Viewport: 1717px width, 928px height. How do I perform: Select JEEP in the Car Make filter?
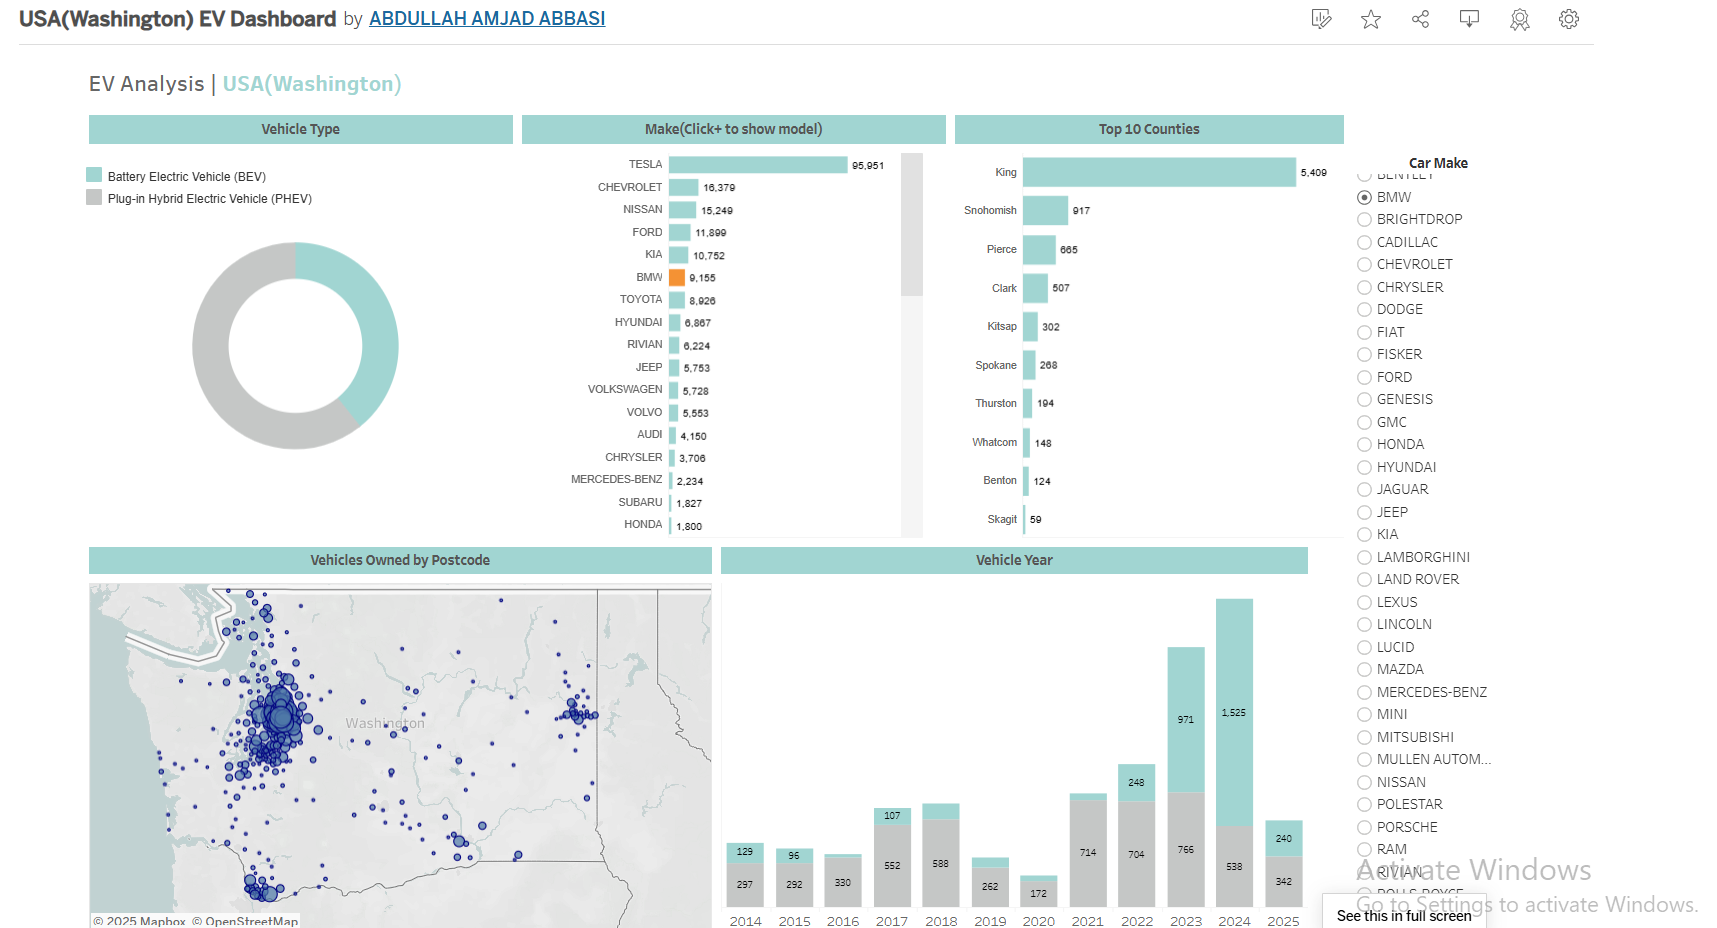[x=1364, y=512]
